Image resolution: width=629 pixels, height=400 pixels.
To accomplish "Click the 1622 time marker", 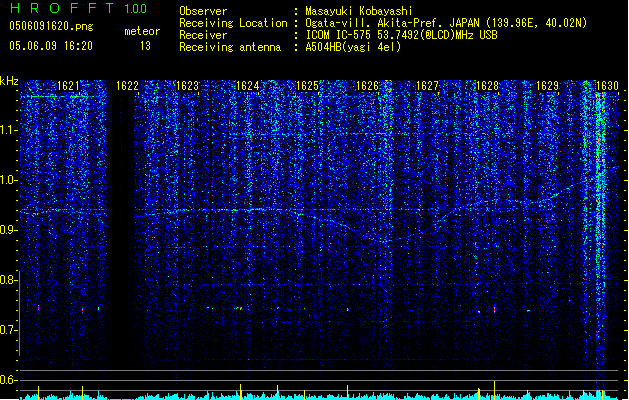I will coord(127,86).
